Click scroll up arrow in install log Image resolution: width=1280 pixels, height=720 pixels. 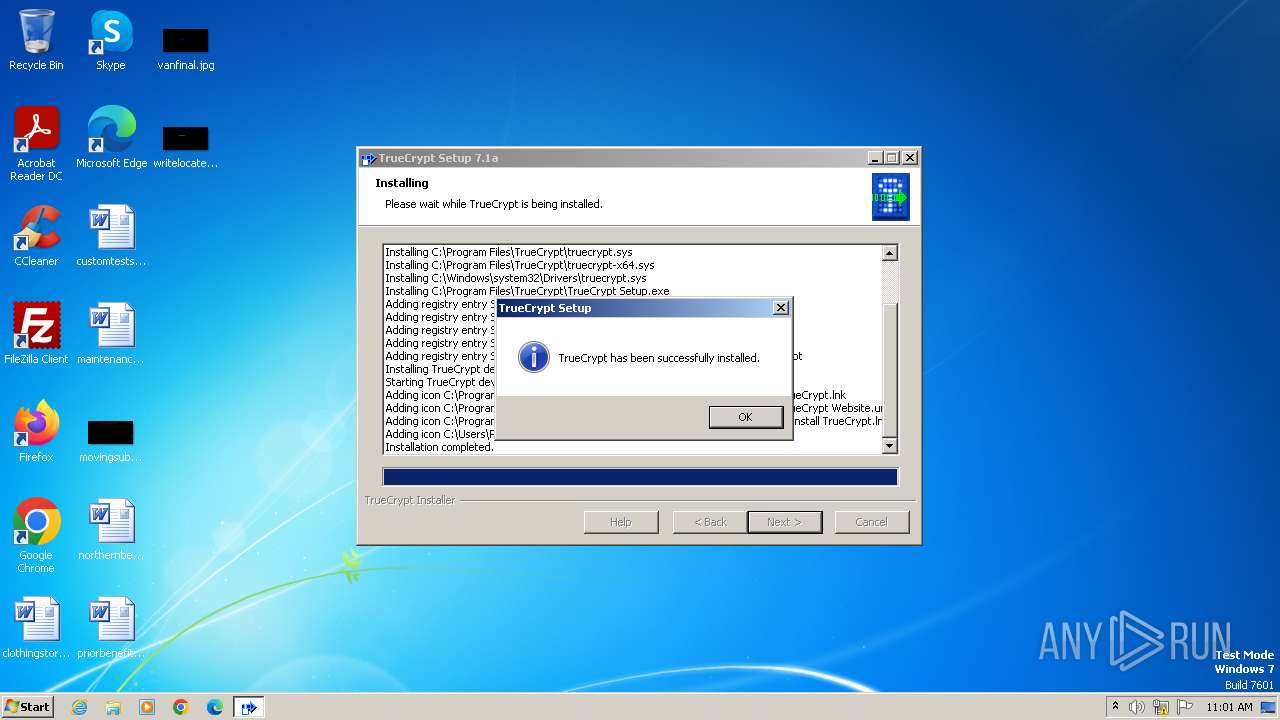click(x=890, y=253)
